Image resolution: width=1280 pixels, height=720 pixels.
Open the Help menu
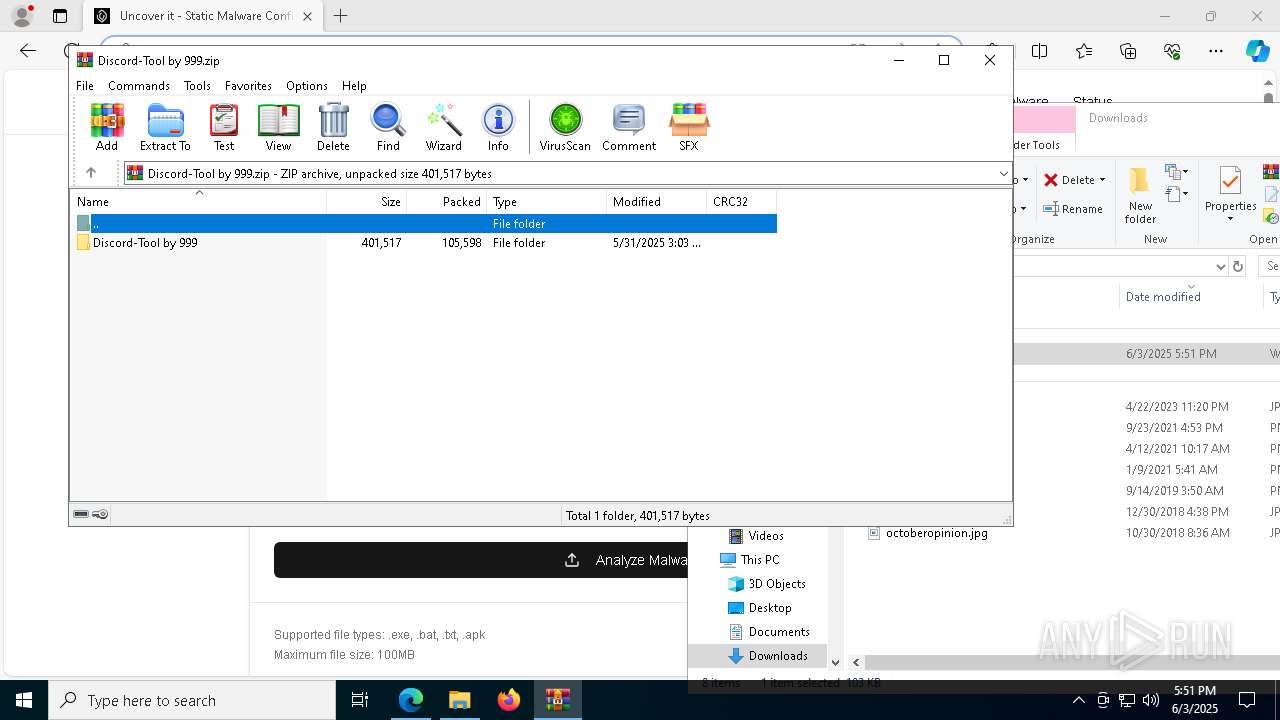click(x=354, y=86)
